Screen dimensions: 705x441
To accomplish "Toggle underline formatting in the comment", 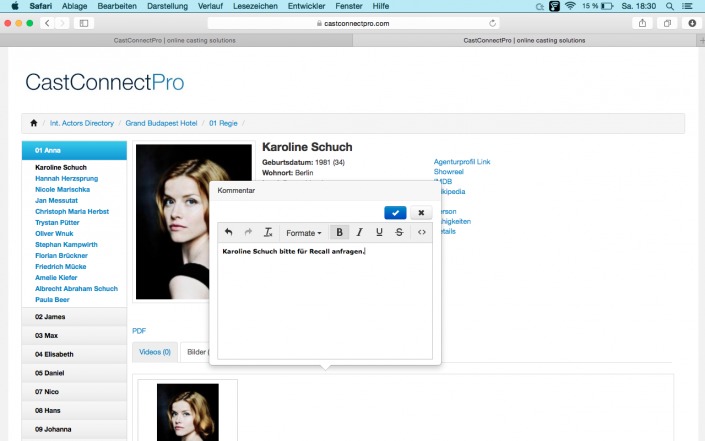I will (x=379, y=232).
